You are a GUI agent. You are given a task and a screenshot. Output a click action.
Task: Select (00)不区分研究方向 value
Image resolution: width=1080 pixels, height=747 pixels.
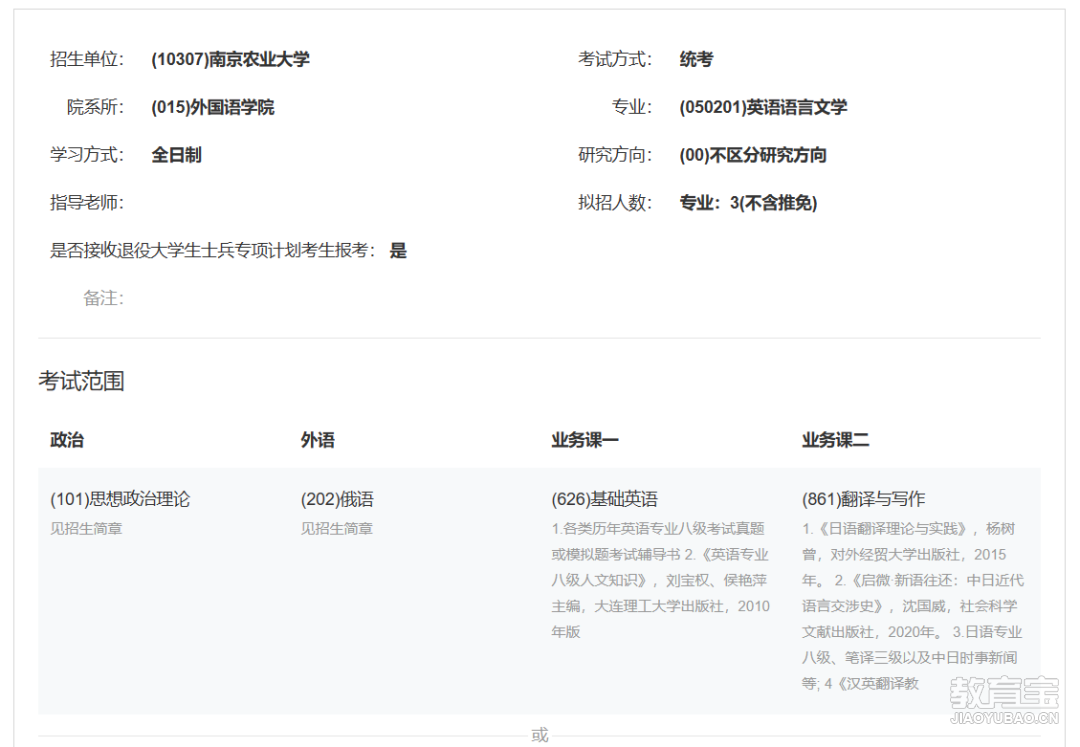point(753,155)
